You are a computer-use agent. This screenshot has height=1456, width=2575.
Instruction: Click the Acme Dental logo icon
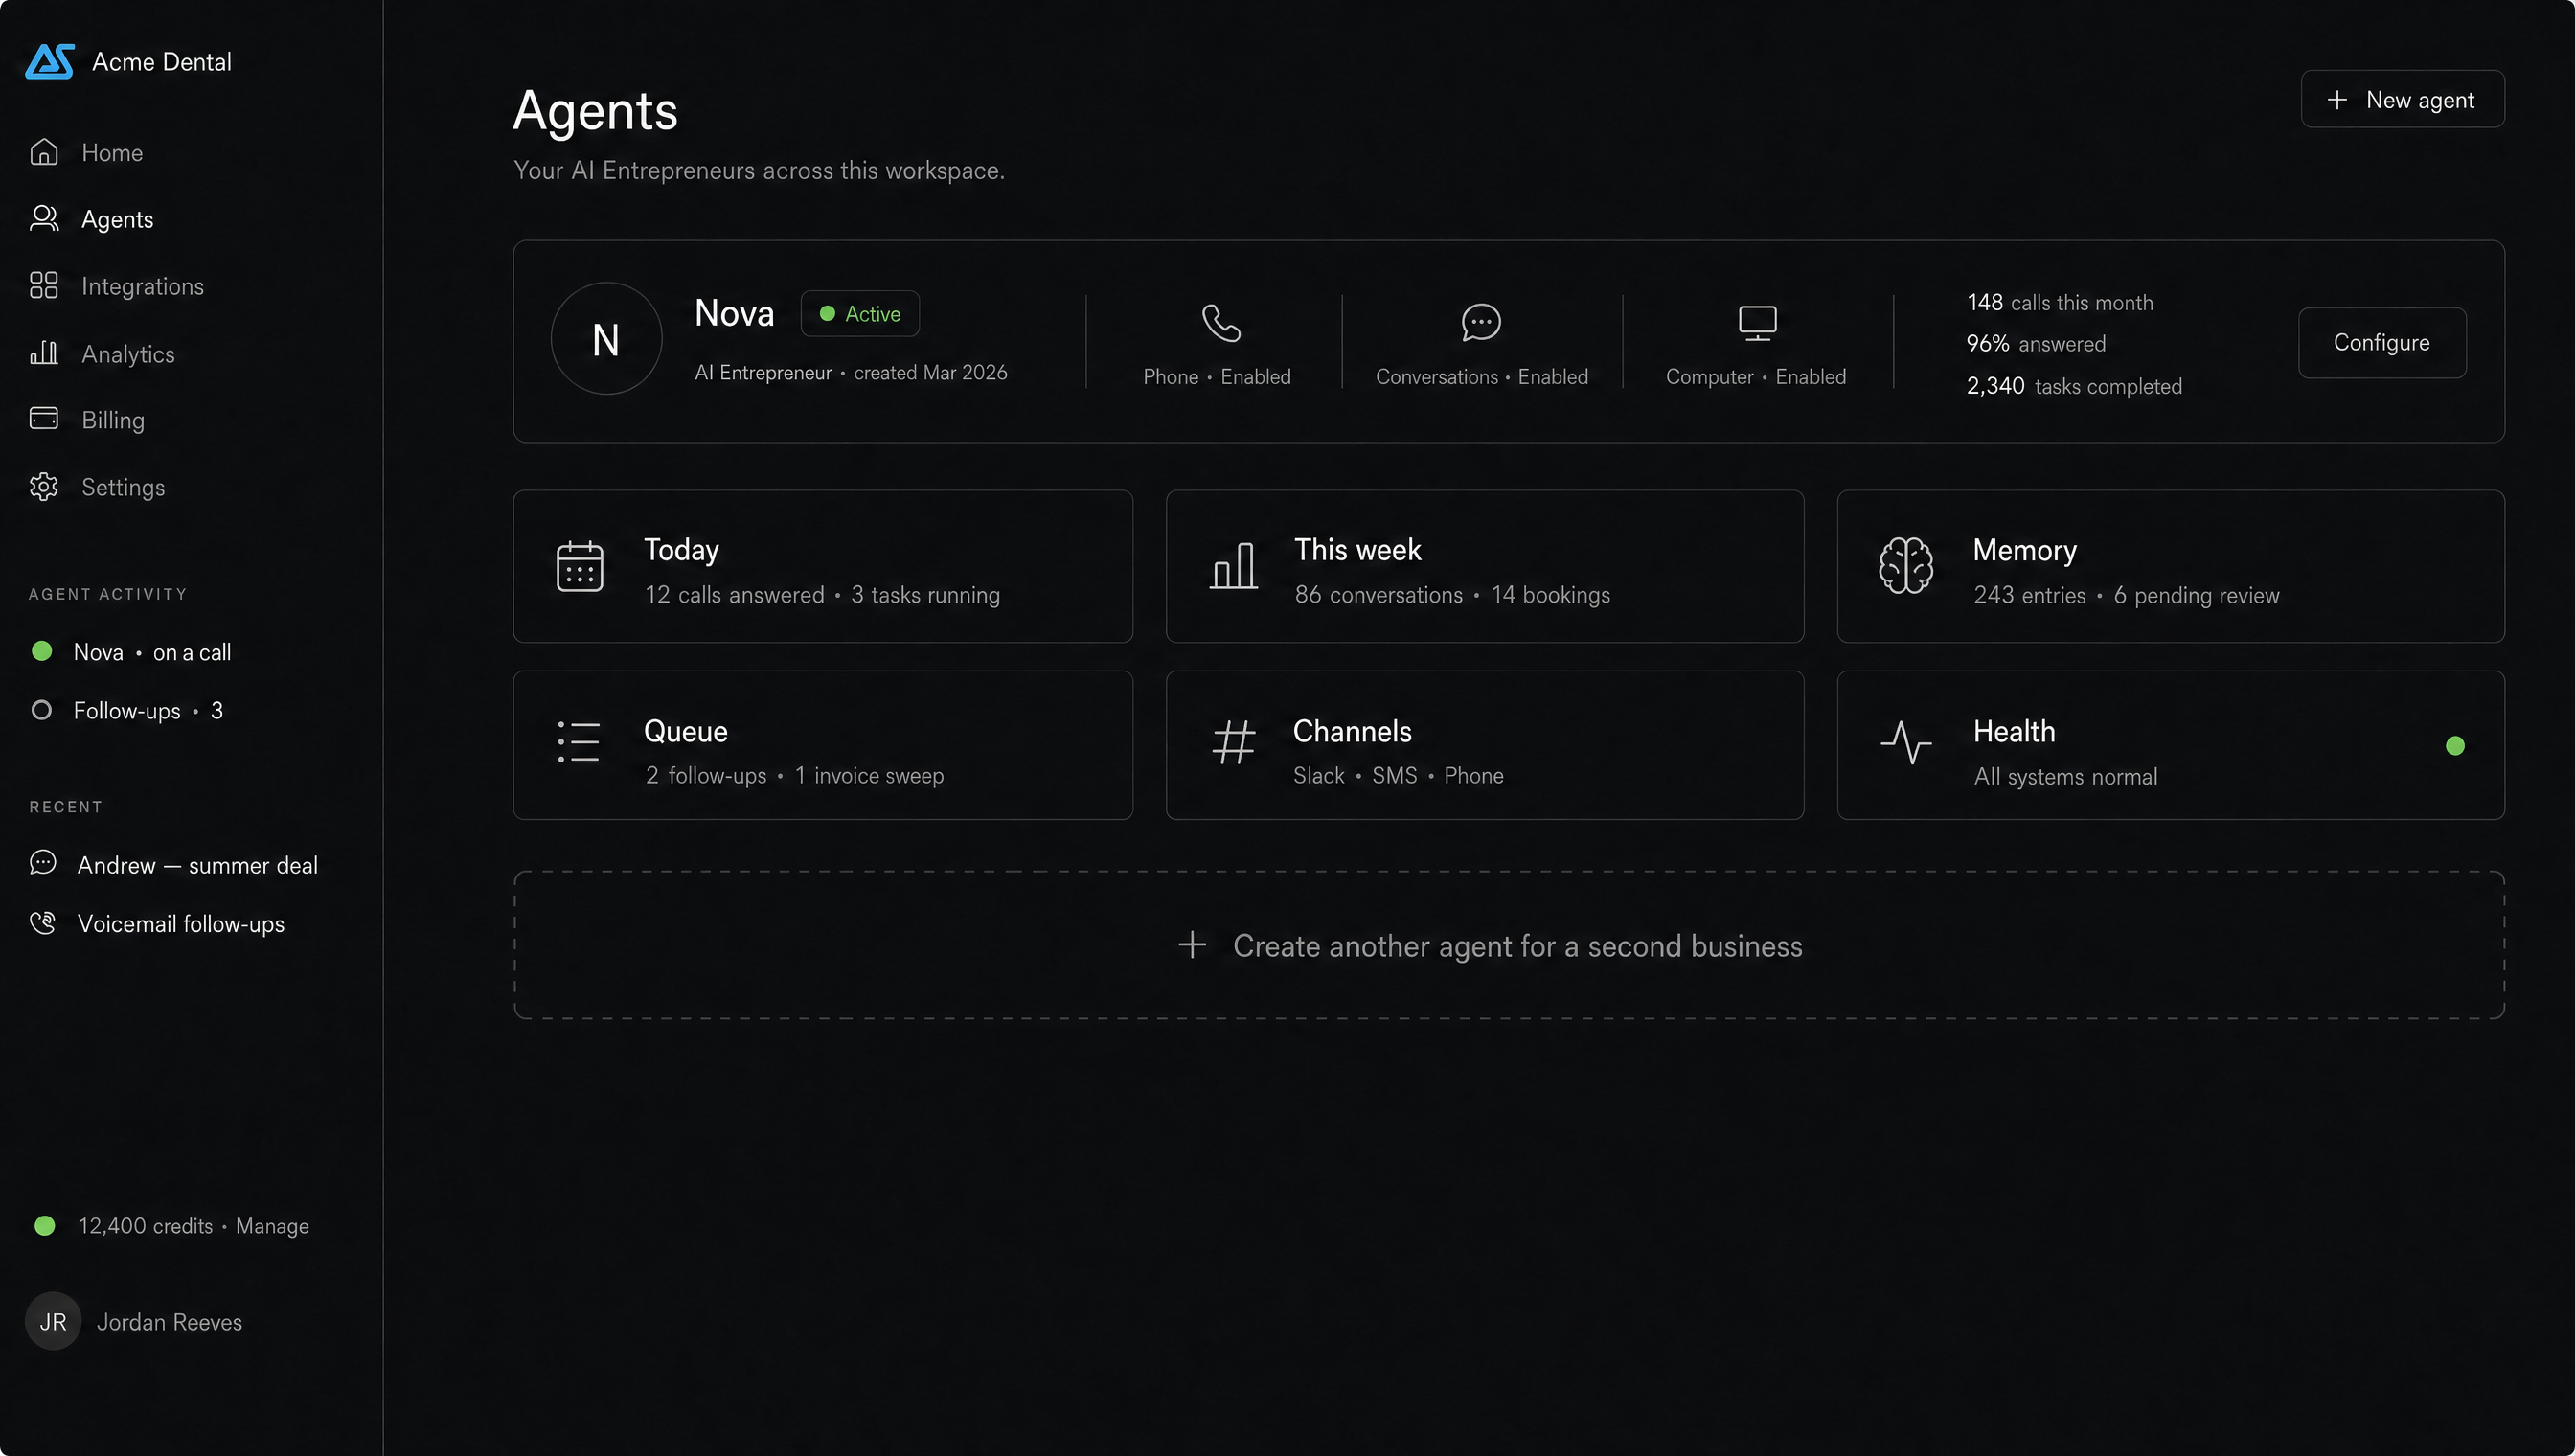coord(50,61)
